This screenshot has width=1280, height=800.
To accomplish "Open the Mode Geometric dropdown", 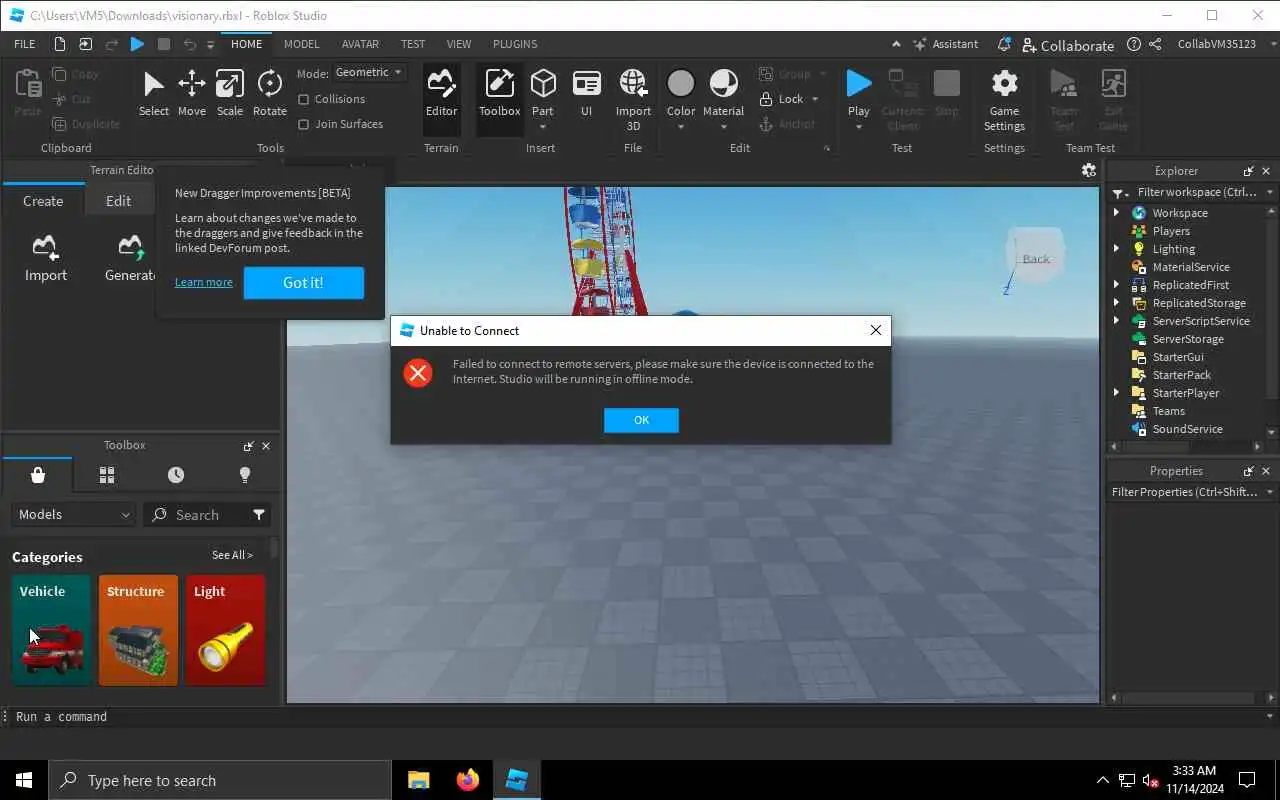I will (x=369, y=72).
